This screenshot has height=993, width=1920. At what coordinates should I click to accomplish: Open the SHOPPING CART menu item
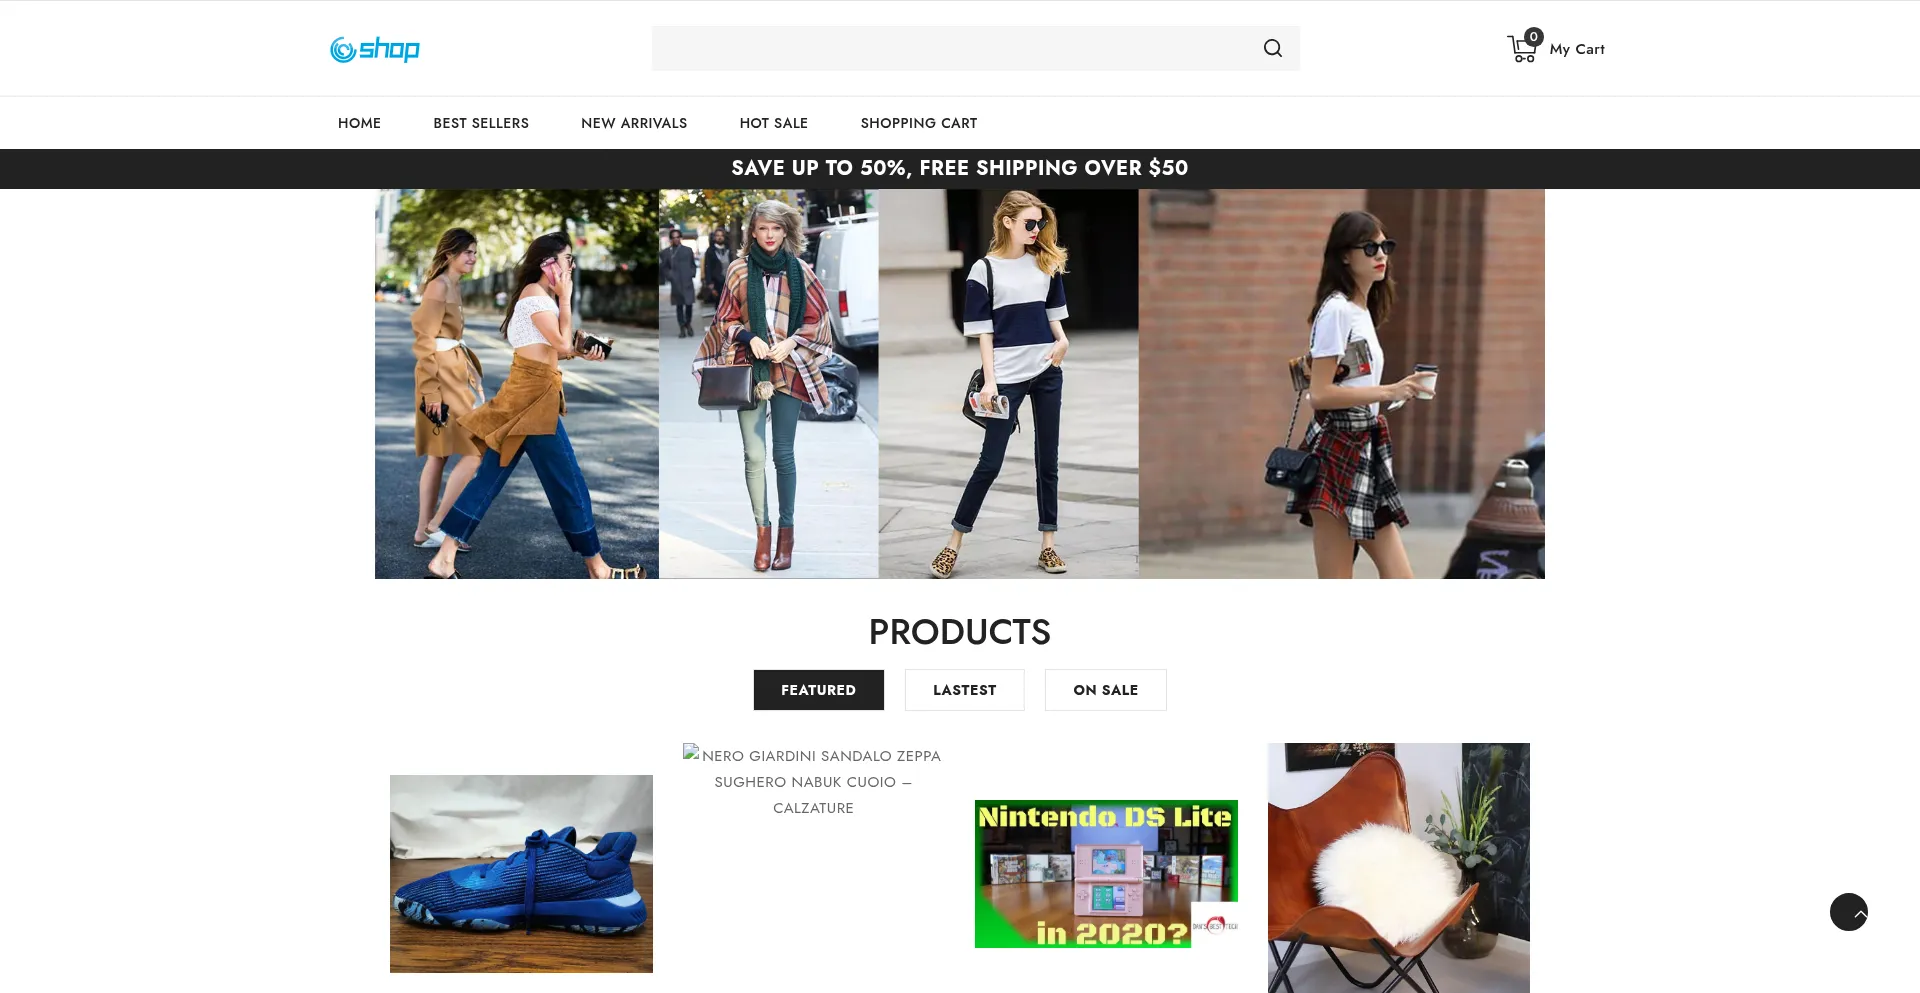pyautogui.click(x=919, y=123)
